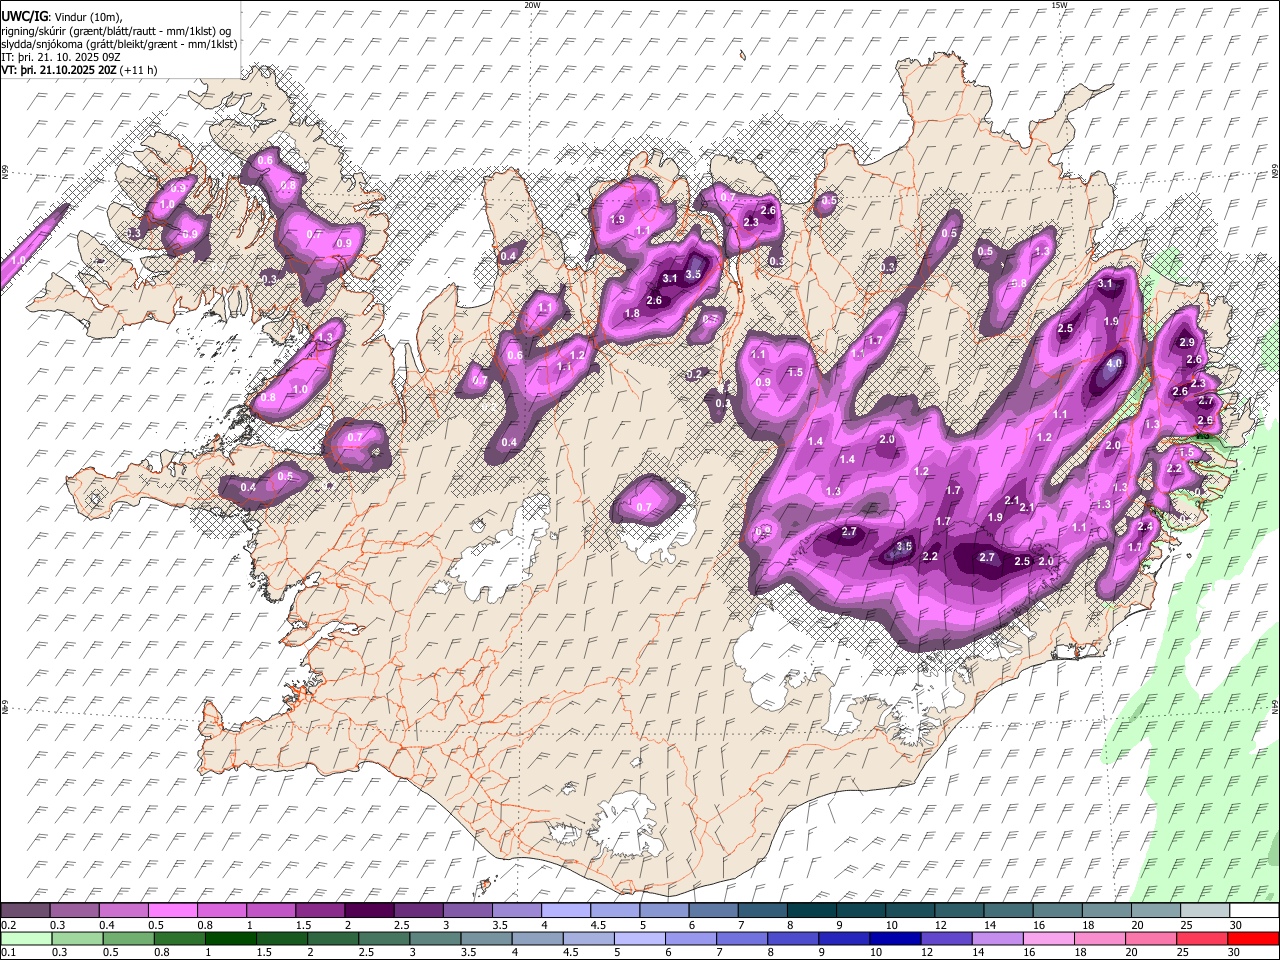Click the '15W' longitude label
The width and height of the screenshot is (1280, 960).
(x=1059, y=5)
